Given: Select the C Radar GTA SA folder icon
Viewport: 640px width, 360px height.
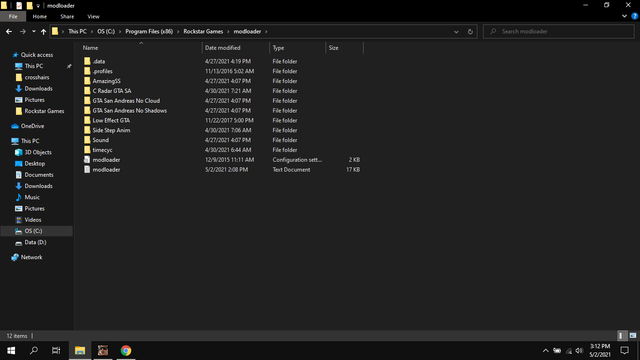Looking at the screenshot, I should [87, 91].
